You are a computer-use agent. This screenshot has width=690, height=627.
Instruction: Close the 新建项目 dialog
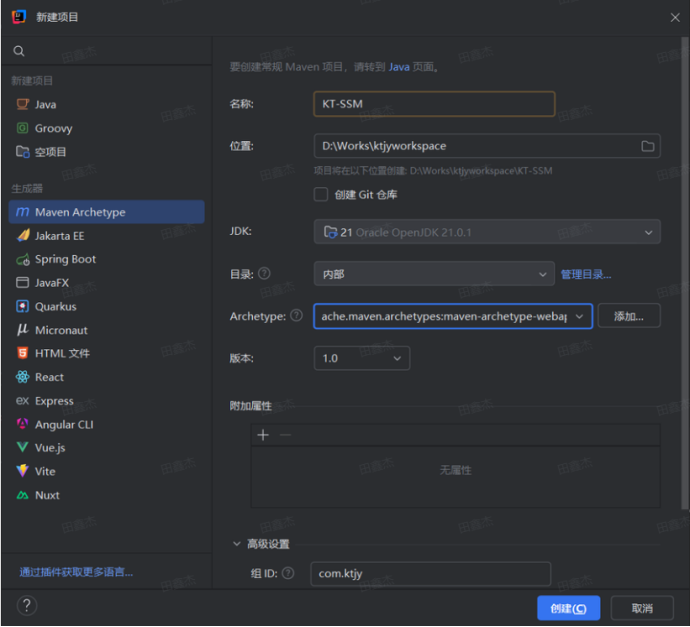tap(675, 17)
